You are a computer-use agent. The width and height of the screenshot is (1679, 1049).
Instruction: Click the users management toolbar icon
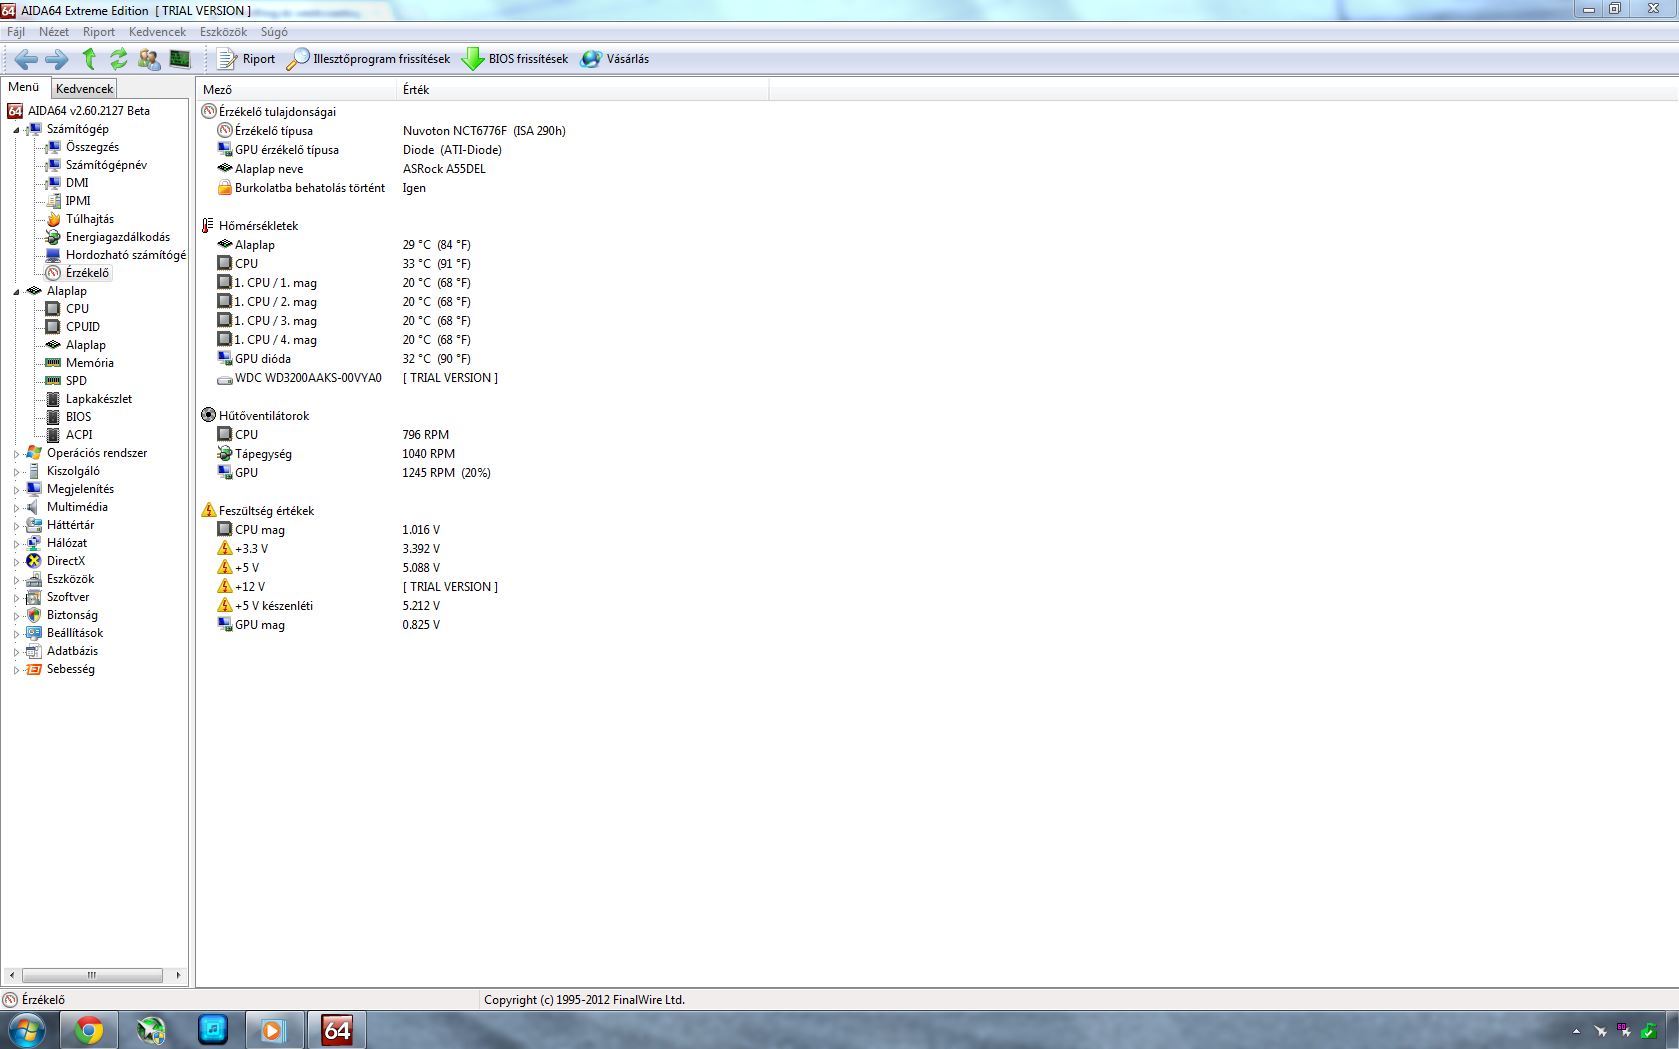[149, 59]
